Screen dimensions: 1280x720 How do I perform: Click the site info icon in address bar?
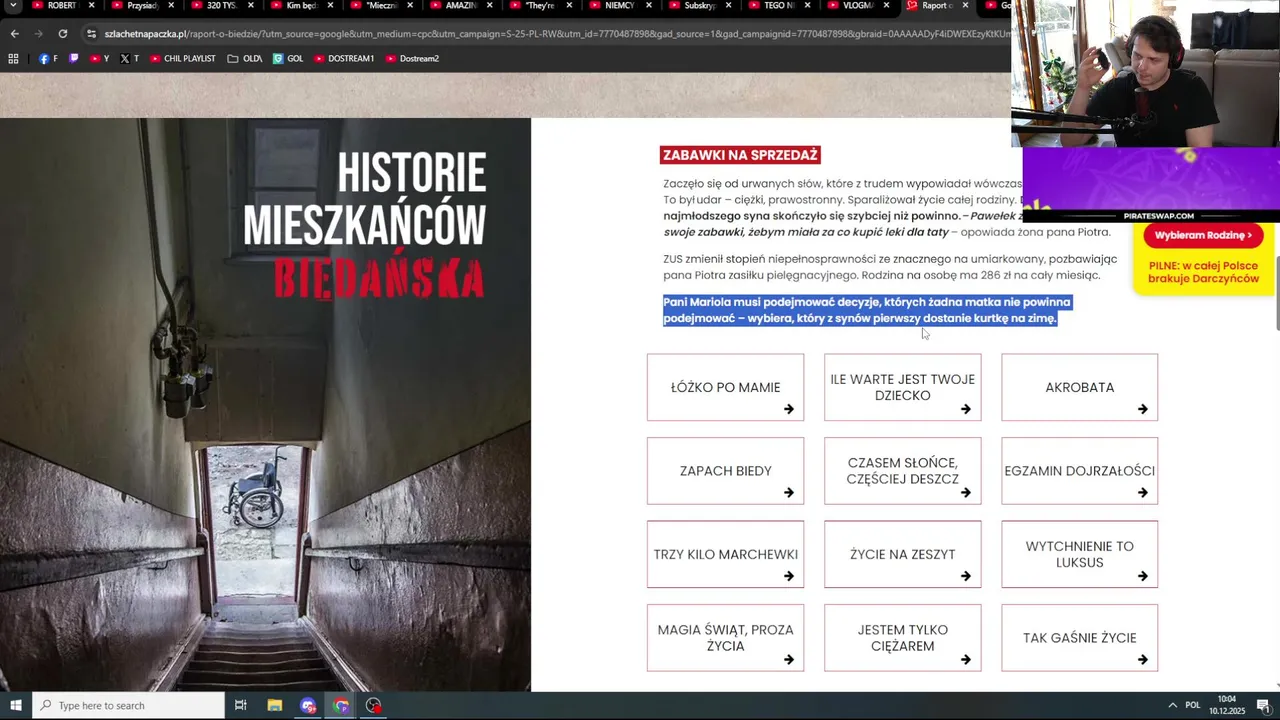click(x=91, y=33)
